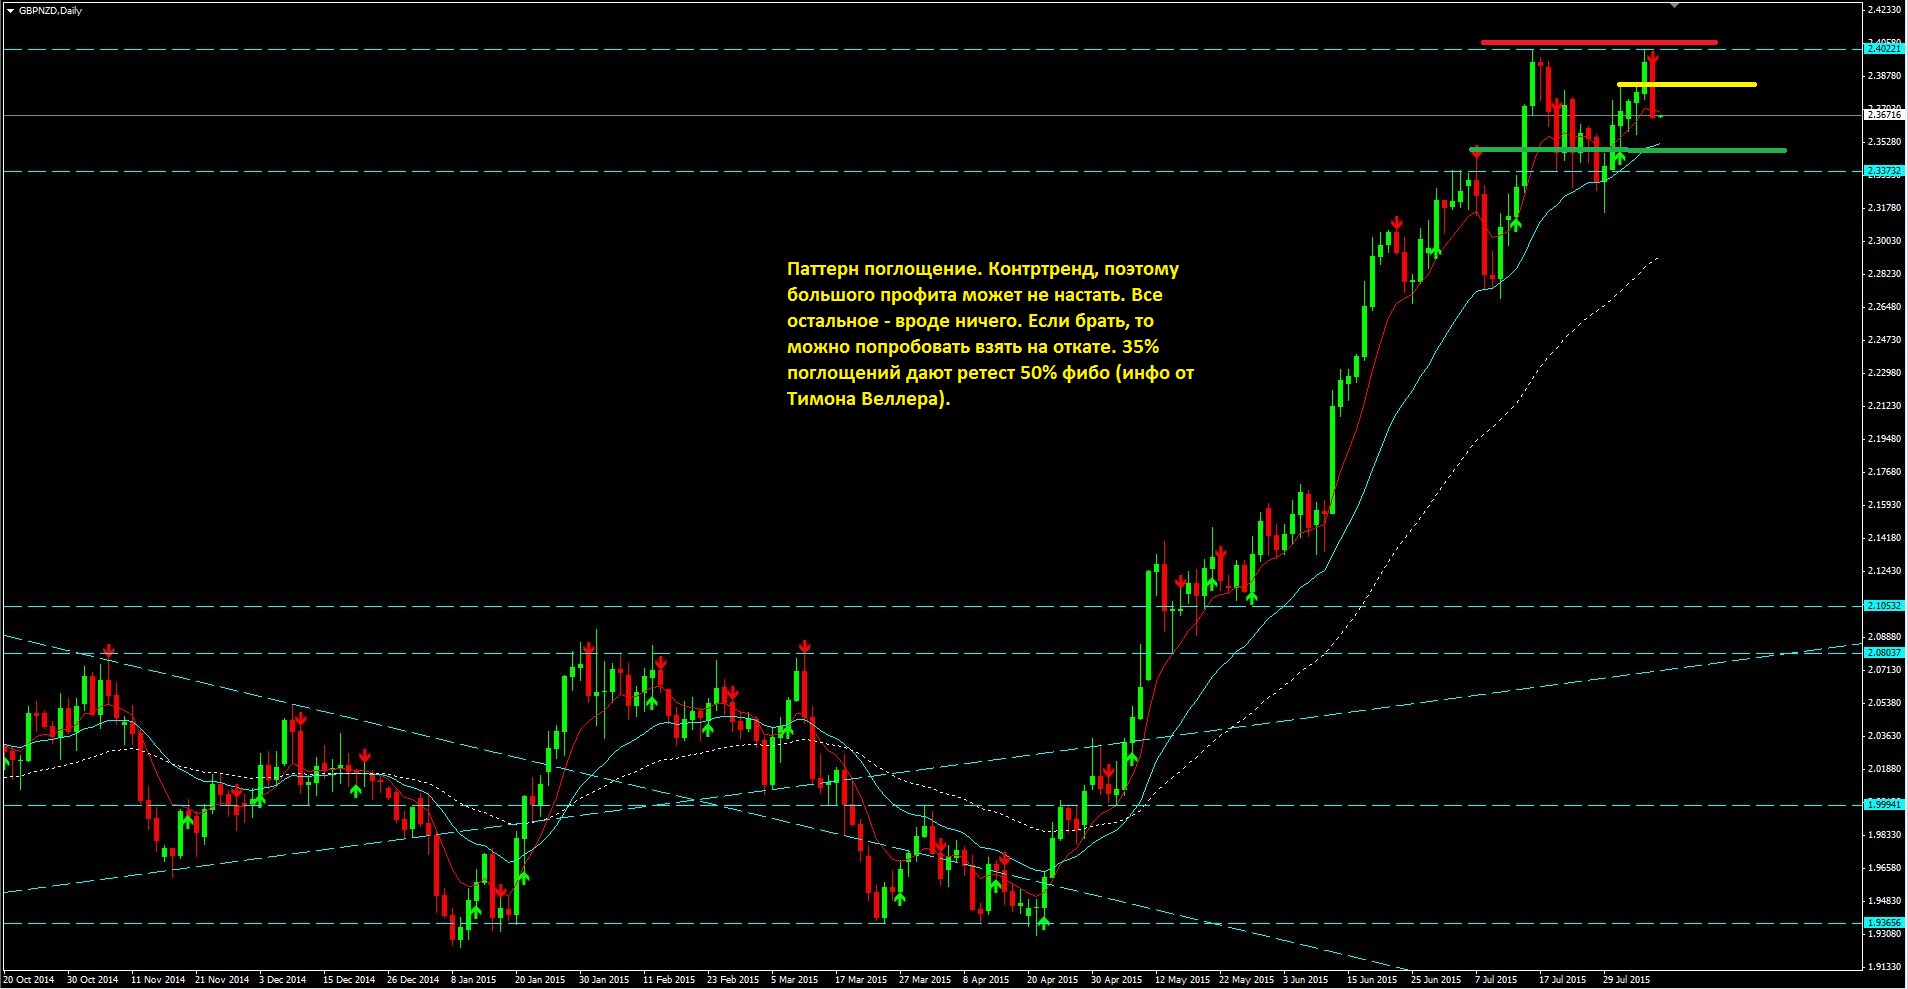Select the cyan level label "2.08037"
Viewport: 1908px width, 989px height.
click(x=1884, y=653)
